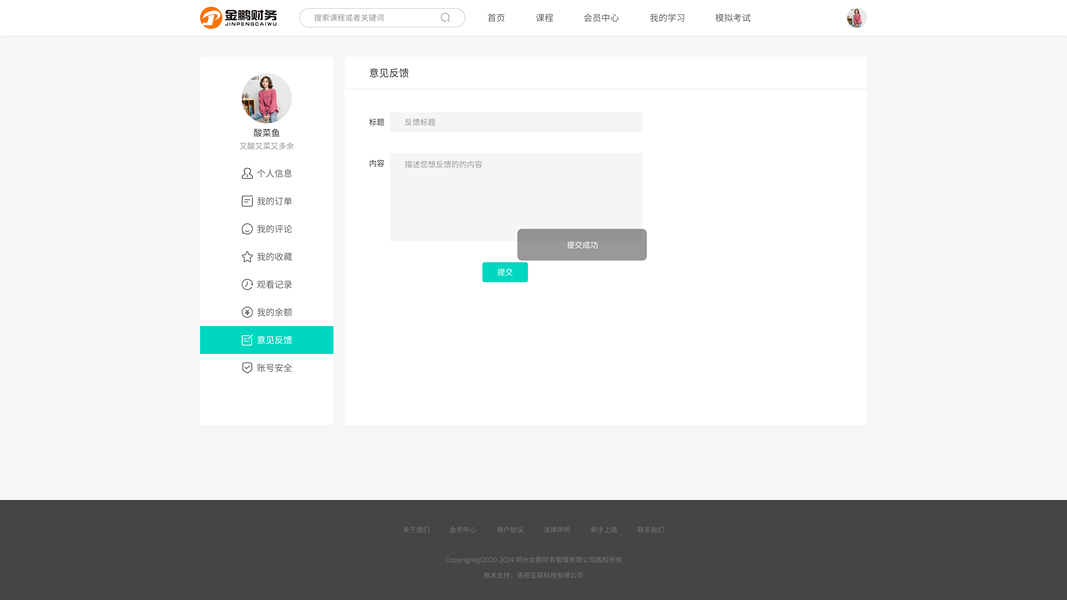Open 观看记录 in the sidebar

pos(267,284)
